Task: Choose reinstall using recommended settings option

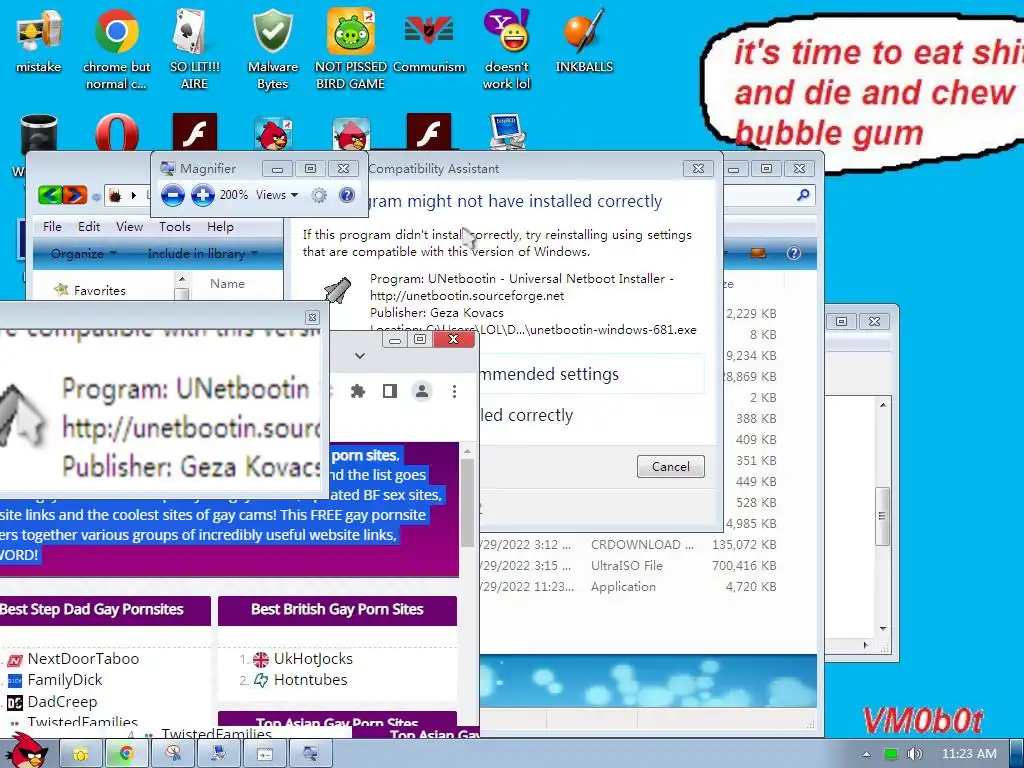Action: pyautogui.click(x=592, y=374)
